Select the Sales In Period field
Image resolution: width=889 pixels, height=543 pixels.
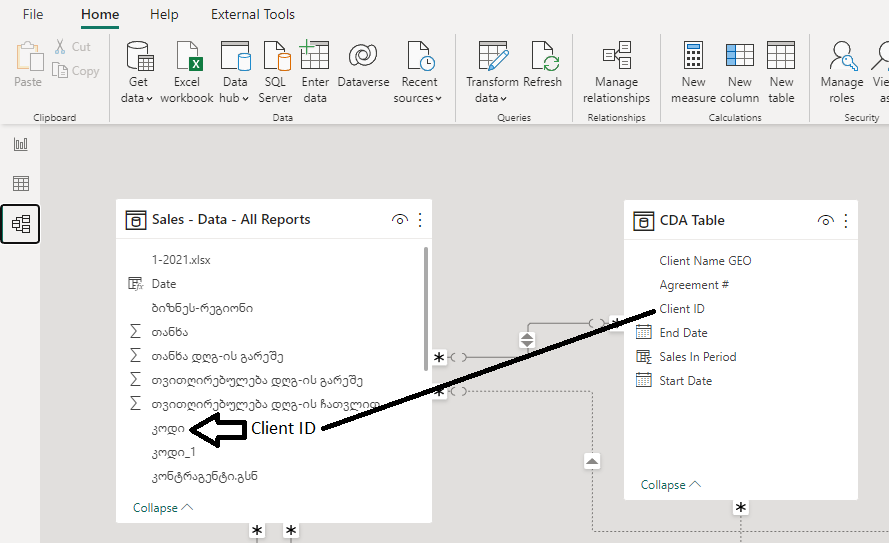697,357
